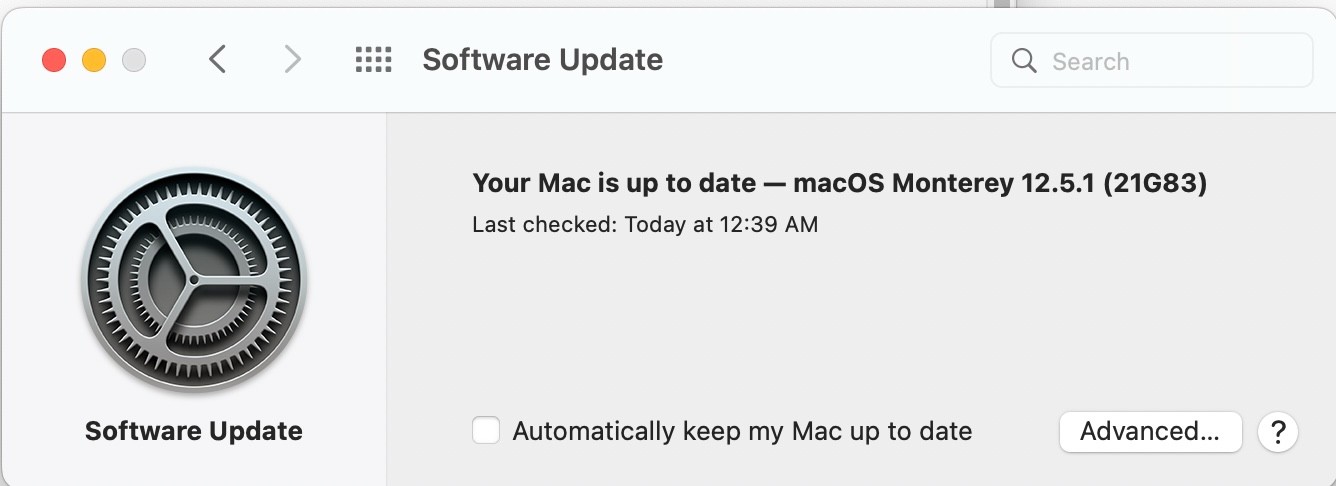Click the Software Update window title
Screen dimensions: 1336x486
click(542, 60)
